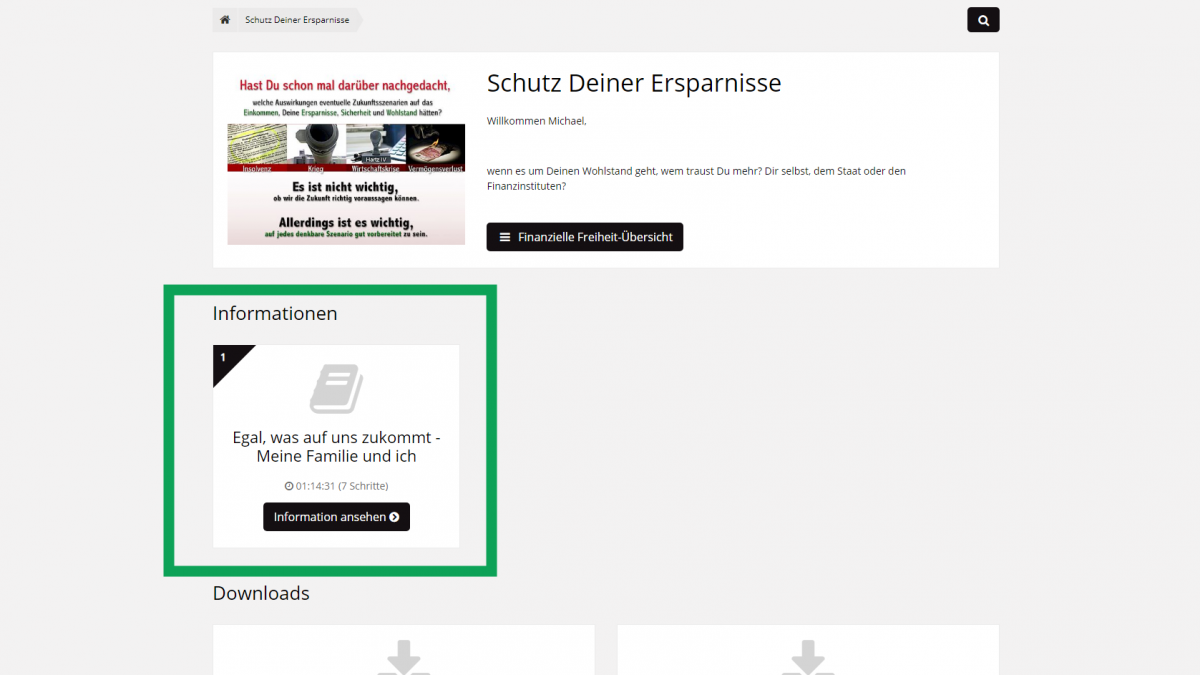
Task: Click the Wirtschaftskrise picture in the banner
Action: pyautogui.click(x=375, y=144)
